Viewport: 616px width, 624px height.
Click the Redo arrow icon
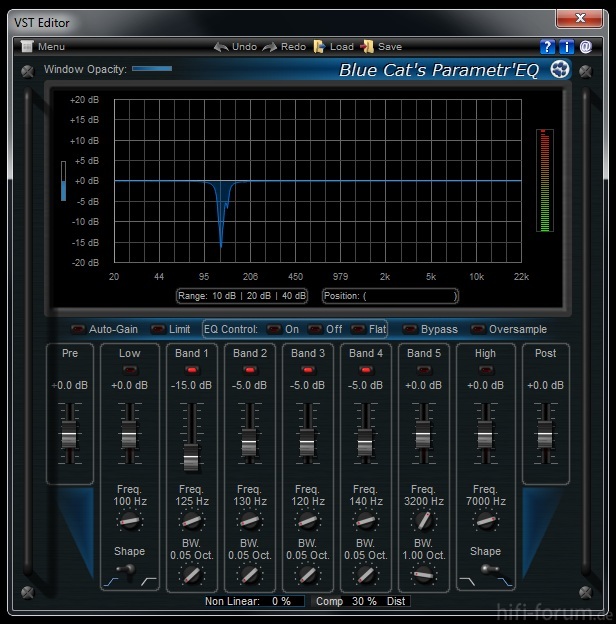[x=269, y=47]
